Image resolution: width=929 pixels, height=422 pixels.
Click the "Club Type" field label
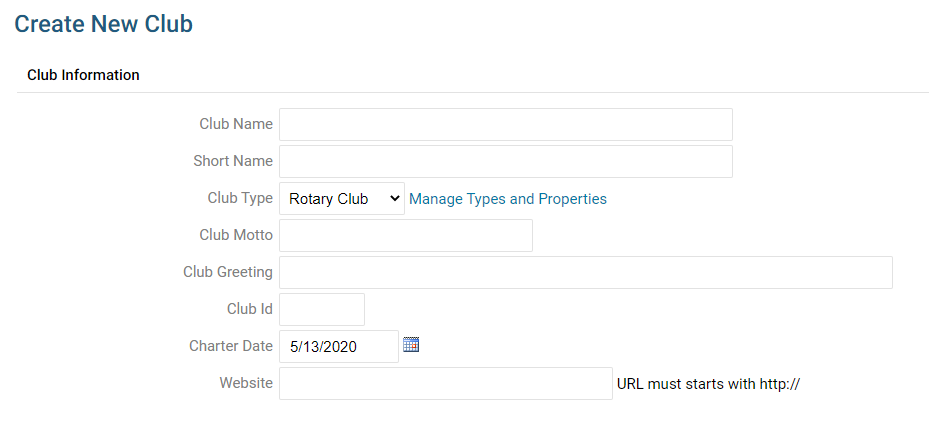tap(240, 199)
